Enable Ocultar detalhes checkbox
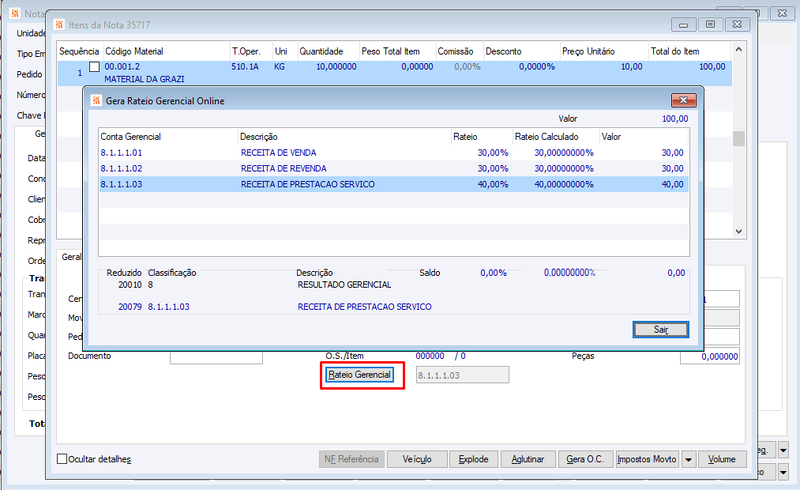Viewport: 800px width, 490px height. [62, 459]
